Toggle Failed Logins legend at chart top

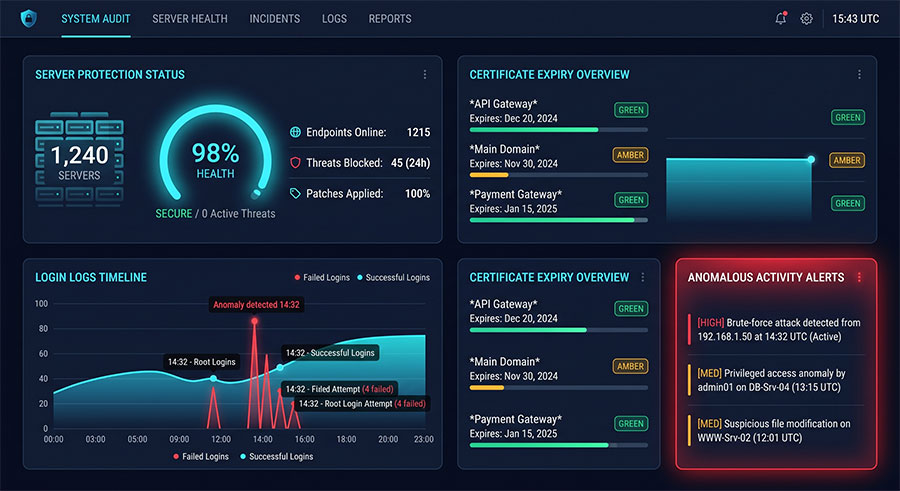tap(322, 277)
